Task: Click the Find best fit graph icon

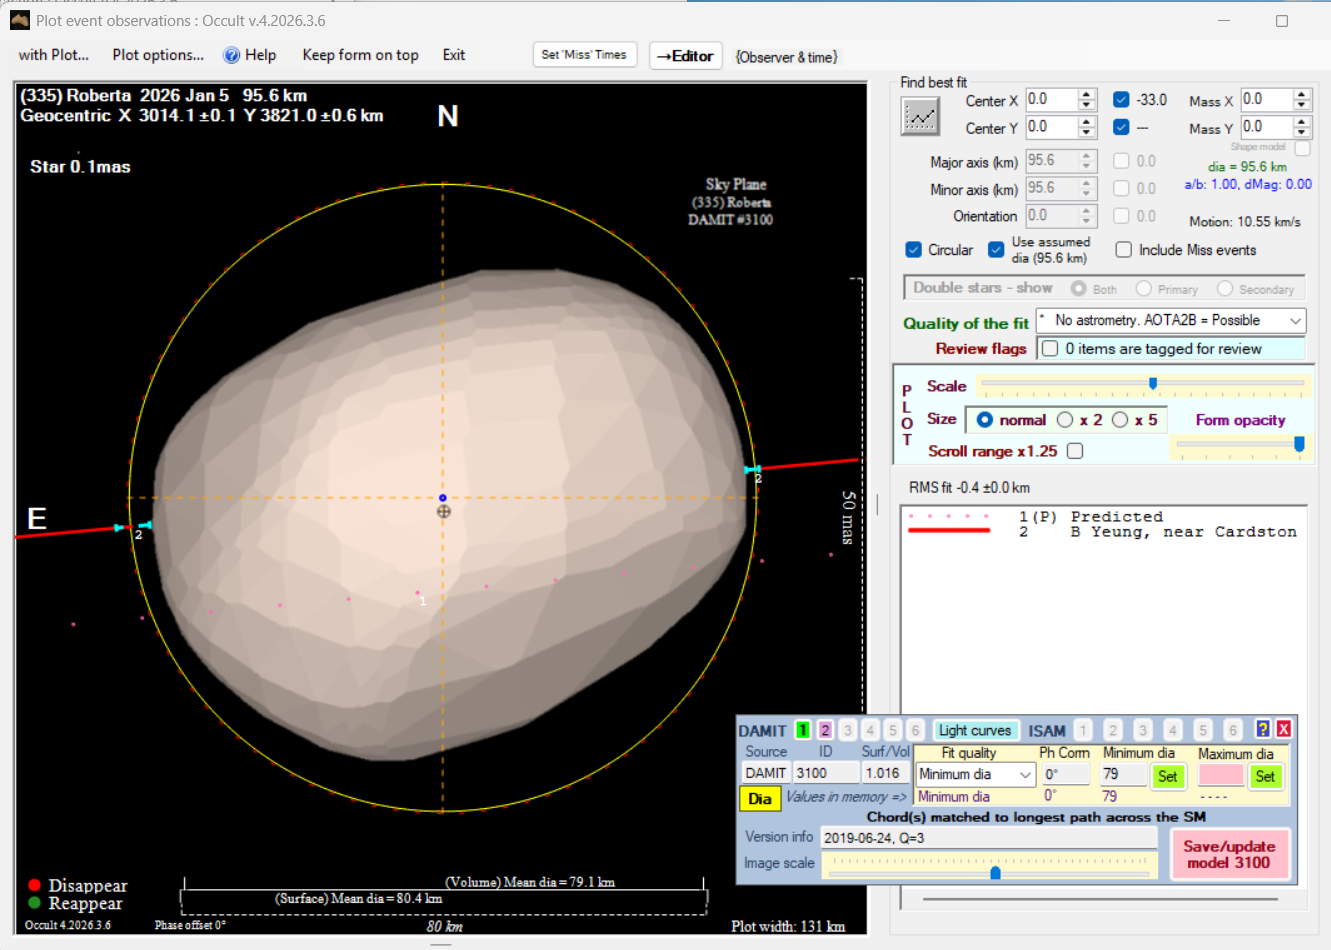Action: point(920,117)
